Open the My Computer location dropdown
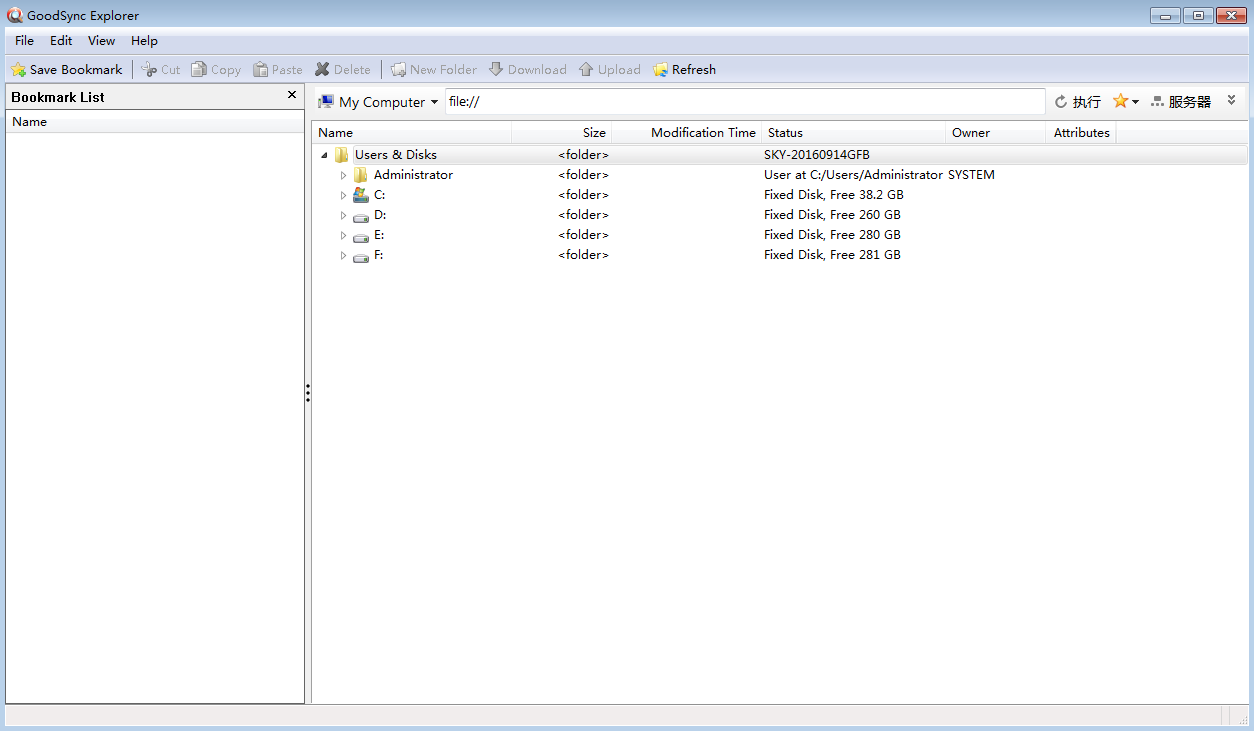1254x731 pixels. coord(434,102)
